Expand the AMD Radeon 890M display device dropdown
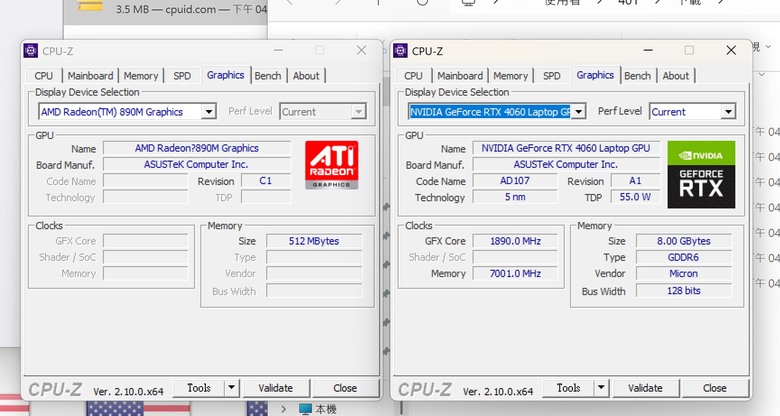This screenshot has height=416, width=780. click(209, 111)
